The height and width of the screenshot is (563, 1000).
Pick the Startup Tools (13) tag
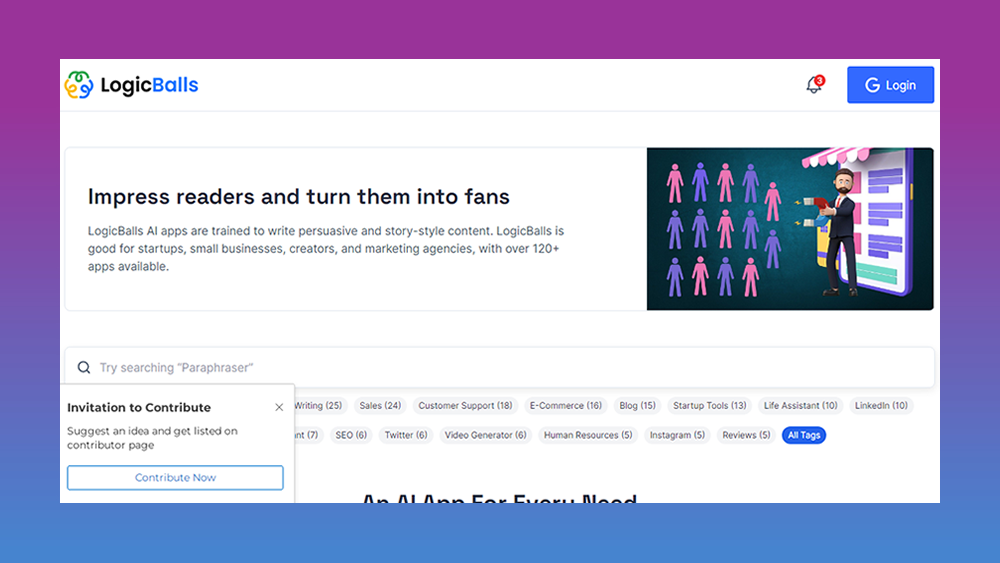pyautogui.click(x=710, y=406)
